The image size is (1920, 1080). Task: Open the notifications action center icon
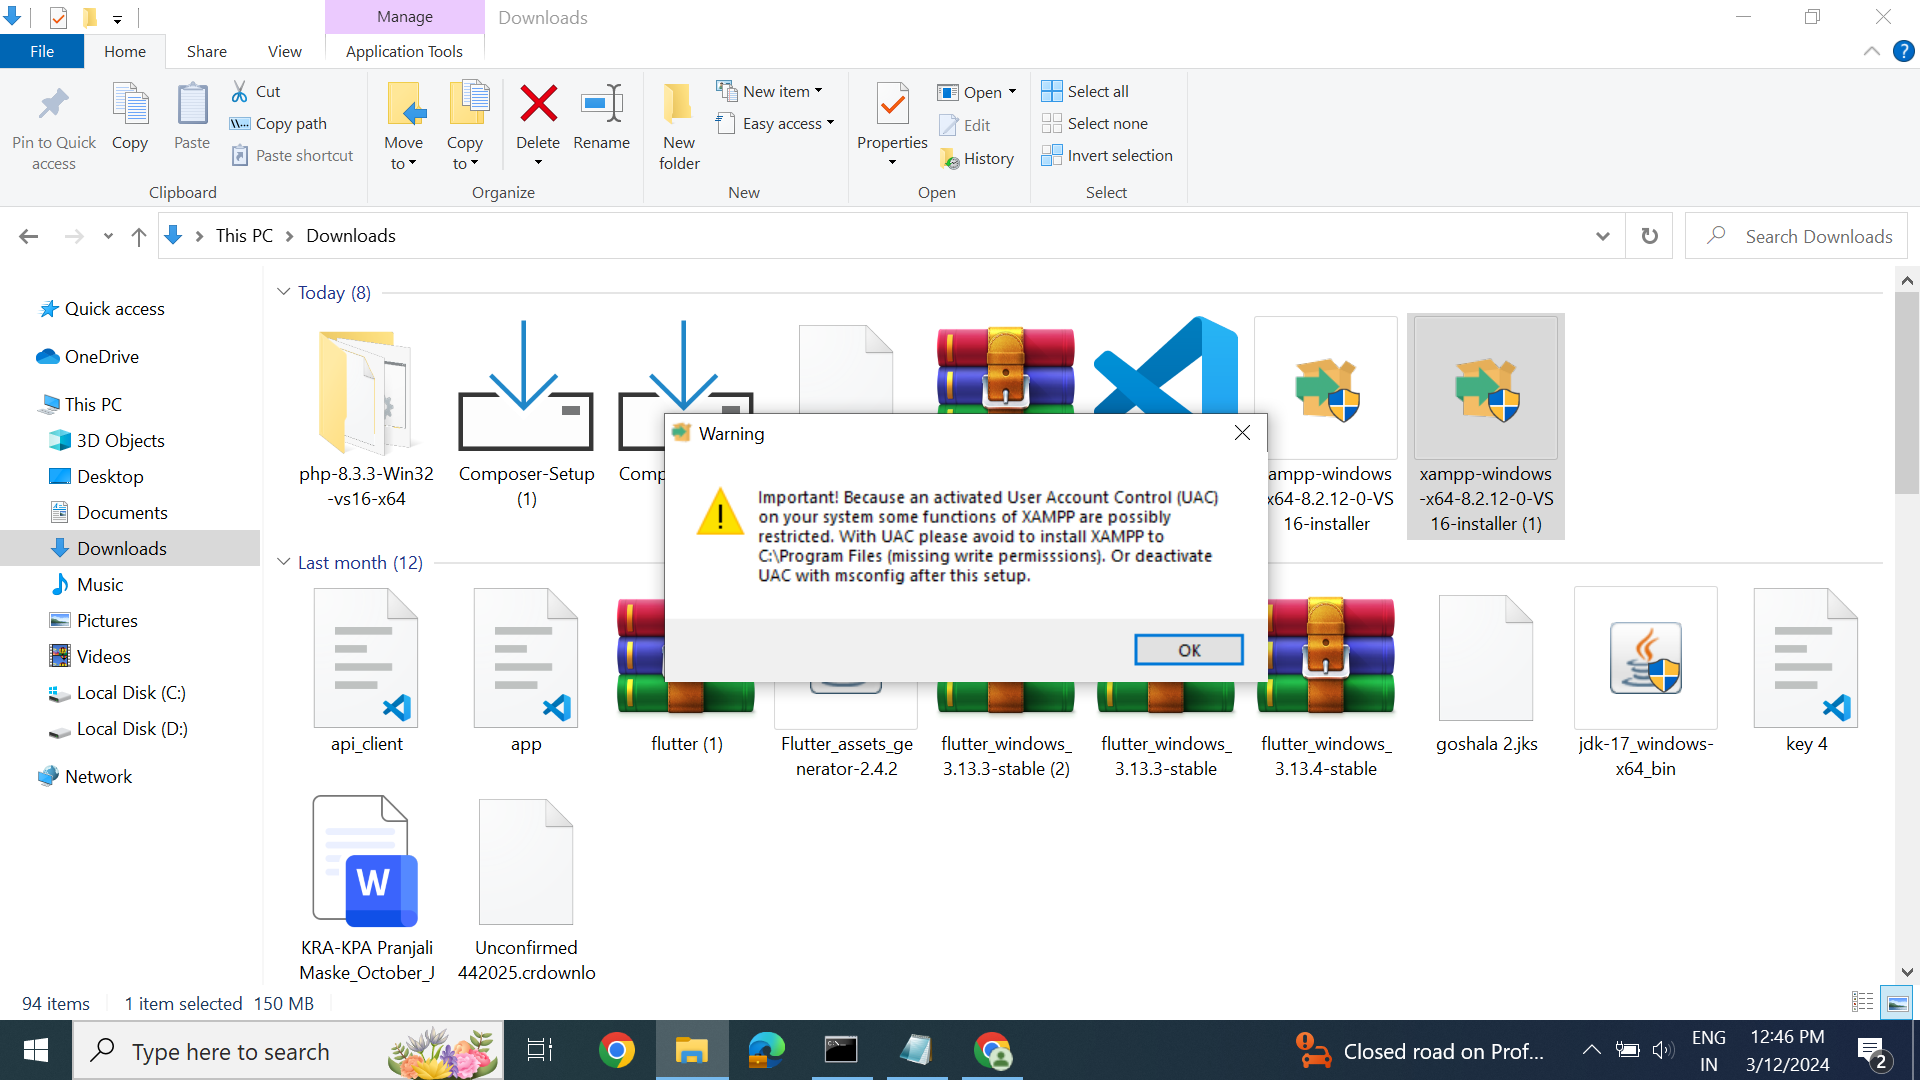click(x=1872, y=1051)
